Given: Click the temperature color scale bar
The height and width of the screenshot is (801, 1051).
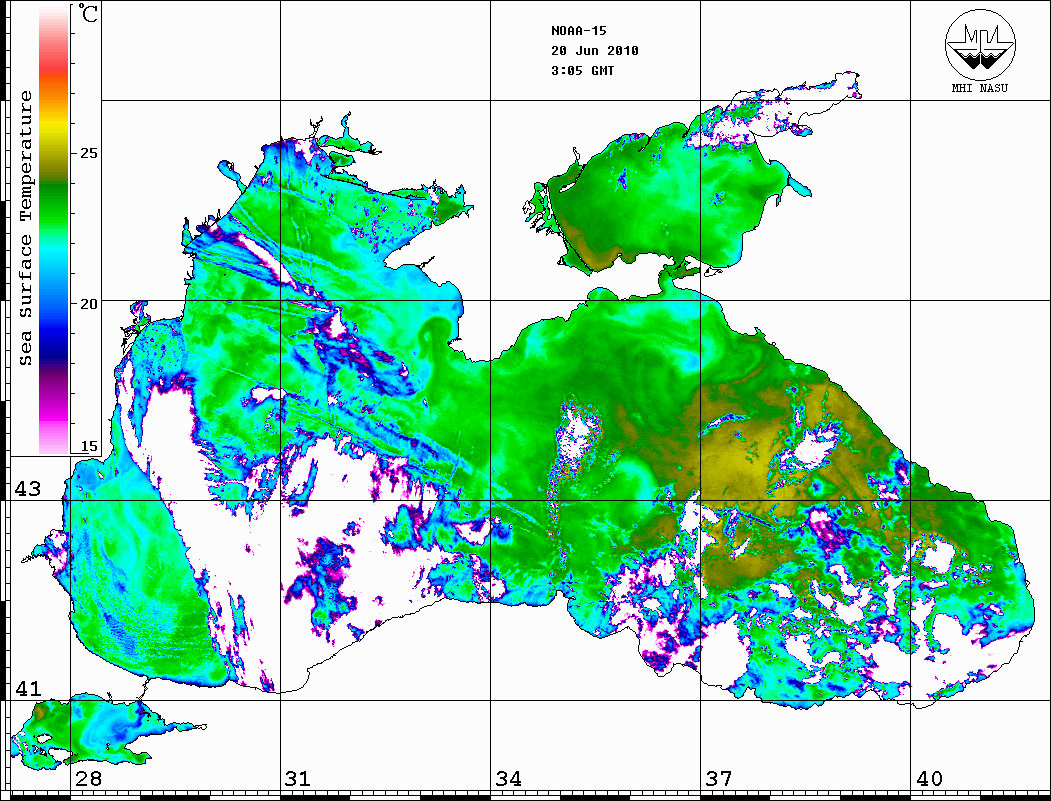Looking at the screenshot, I should (54, 230).
